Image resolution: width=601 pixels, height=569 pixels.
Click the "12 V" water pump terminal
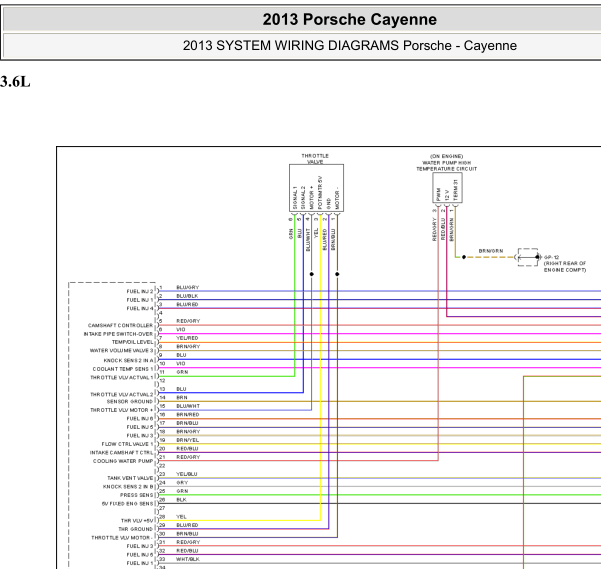tap(447, 195)
